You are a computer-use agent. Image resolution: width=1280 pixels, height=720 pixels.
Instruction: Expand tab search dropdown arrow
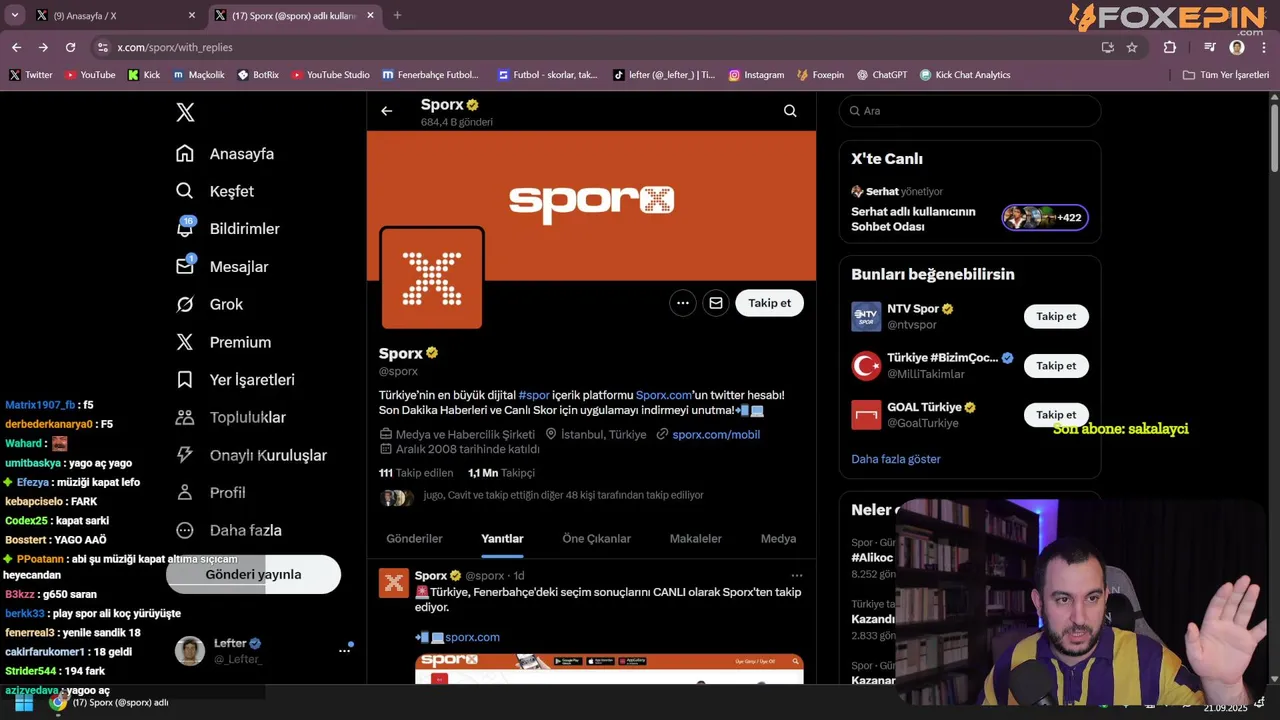click(x=14, y=15)
